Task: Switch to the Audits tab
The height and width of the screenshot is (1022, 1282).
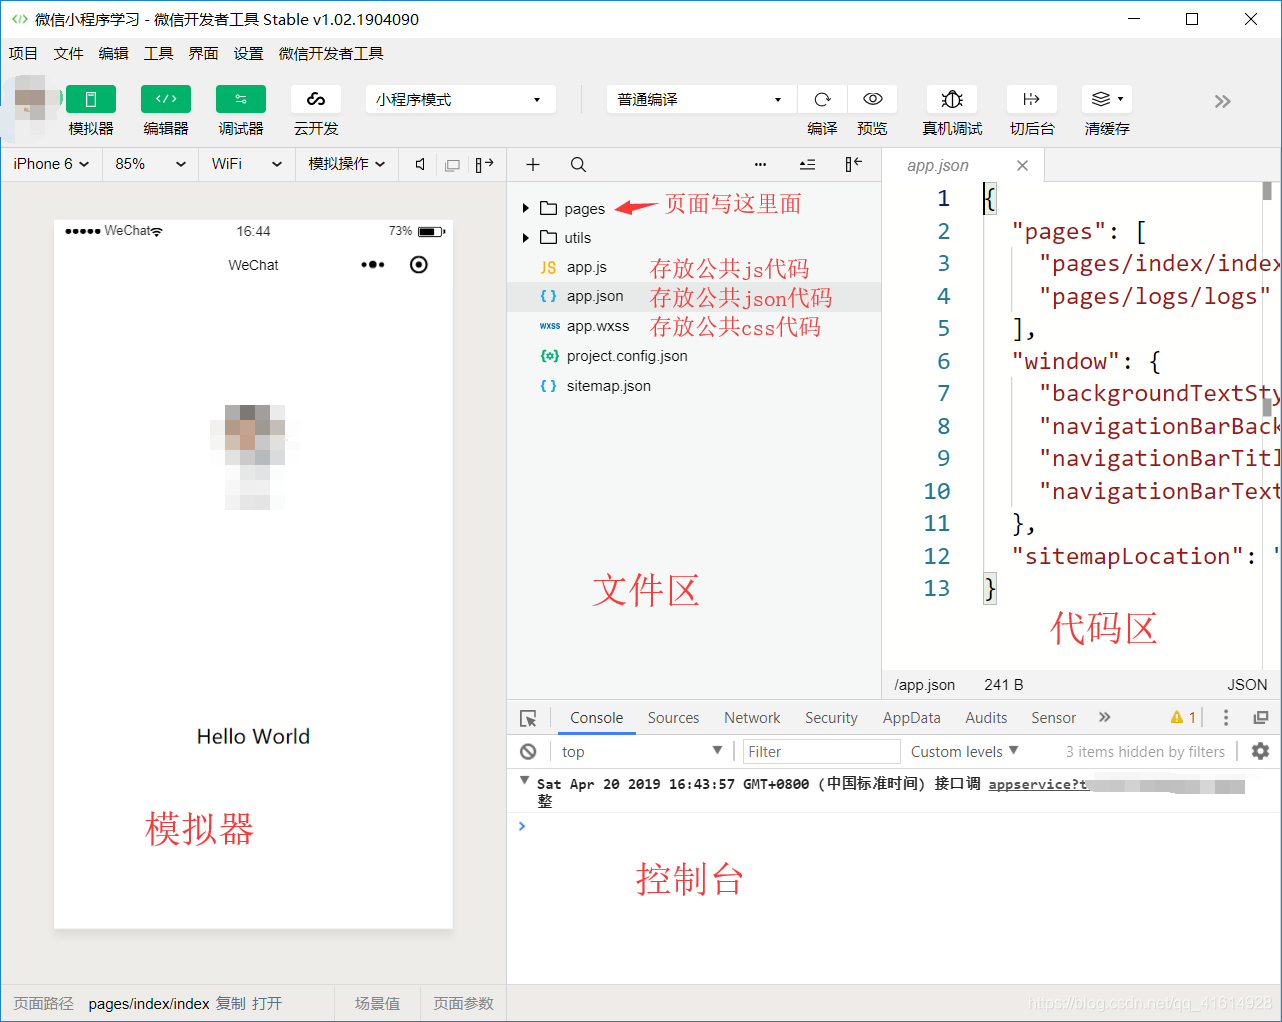Action: coord(986,718)
